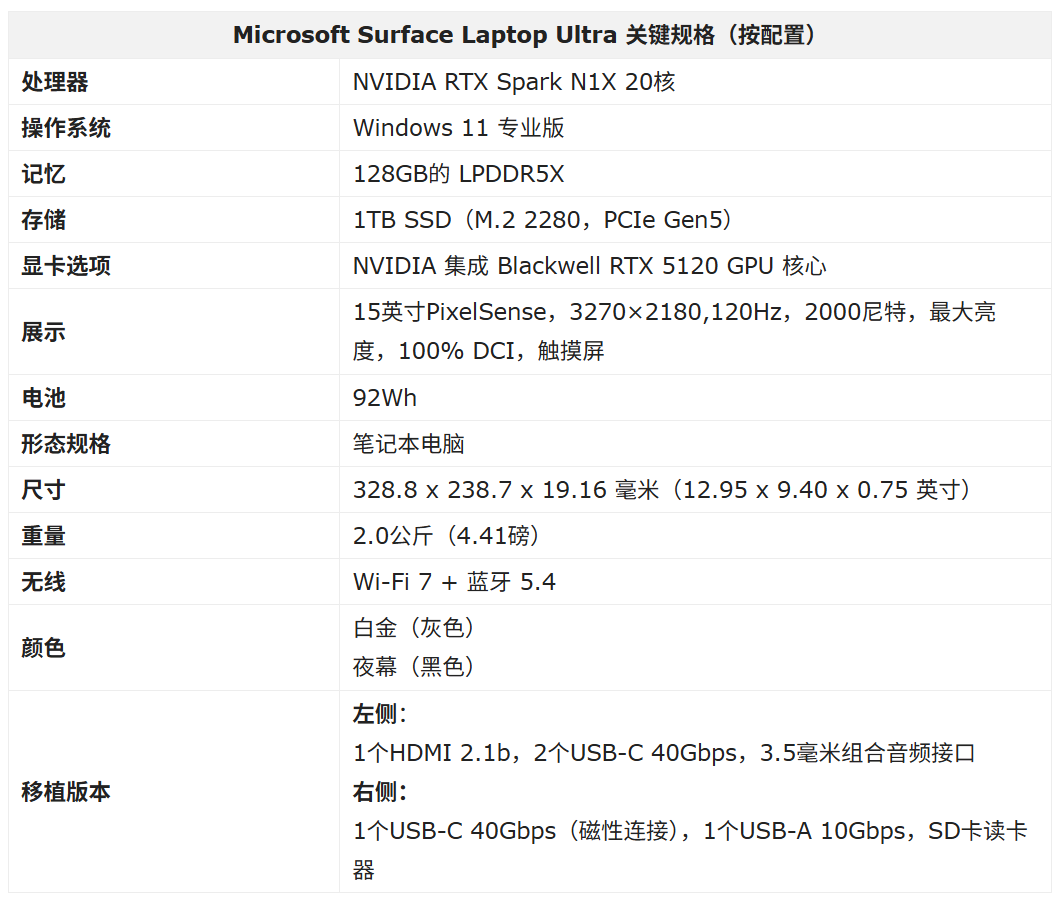Screen dimensions: 1058x900
Task: Click NVIDIA RTX Spark N1X 20核 value
Action: 514,82
